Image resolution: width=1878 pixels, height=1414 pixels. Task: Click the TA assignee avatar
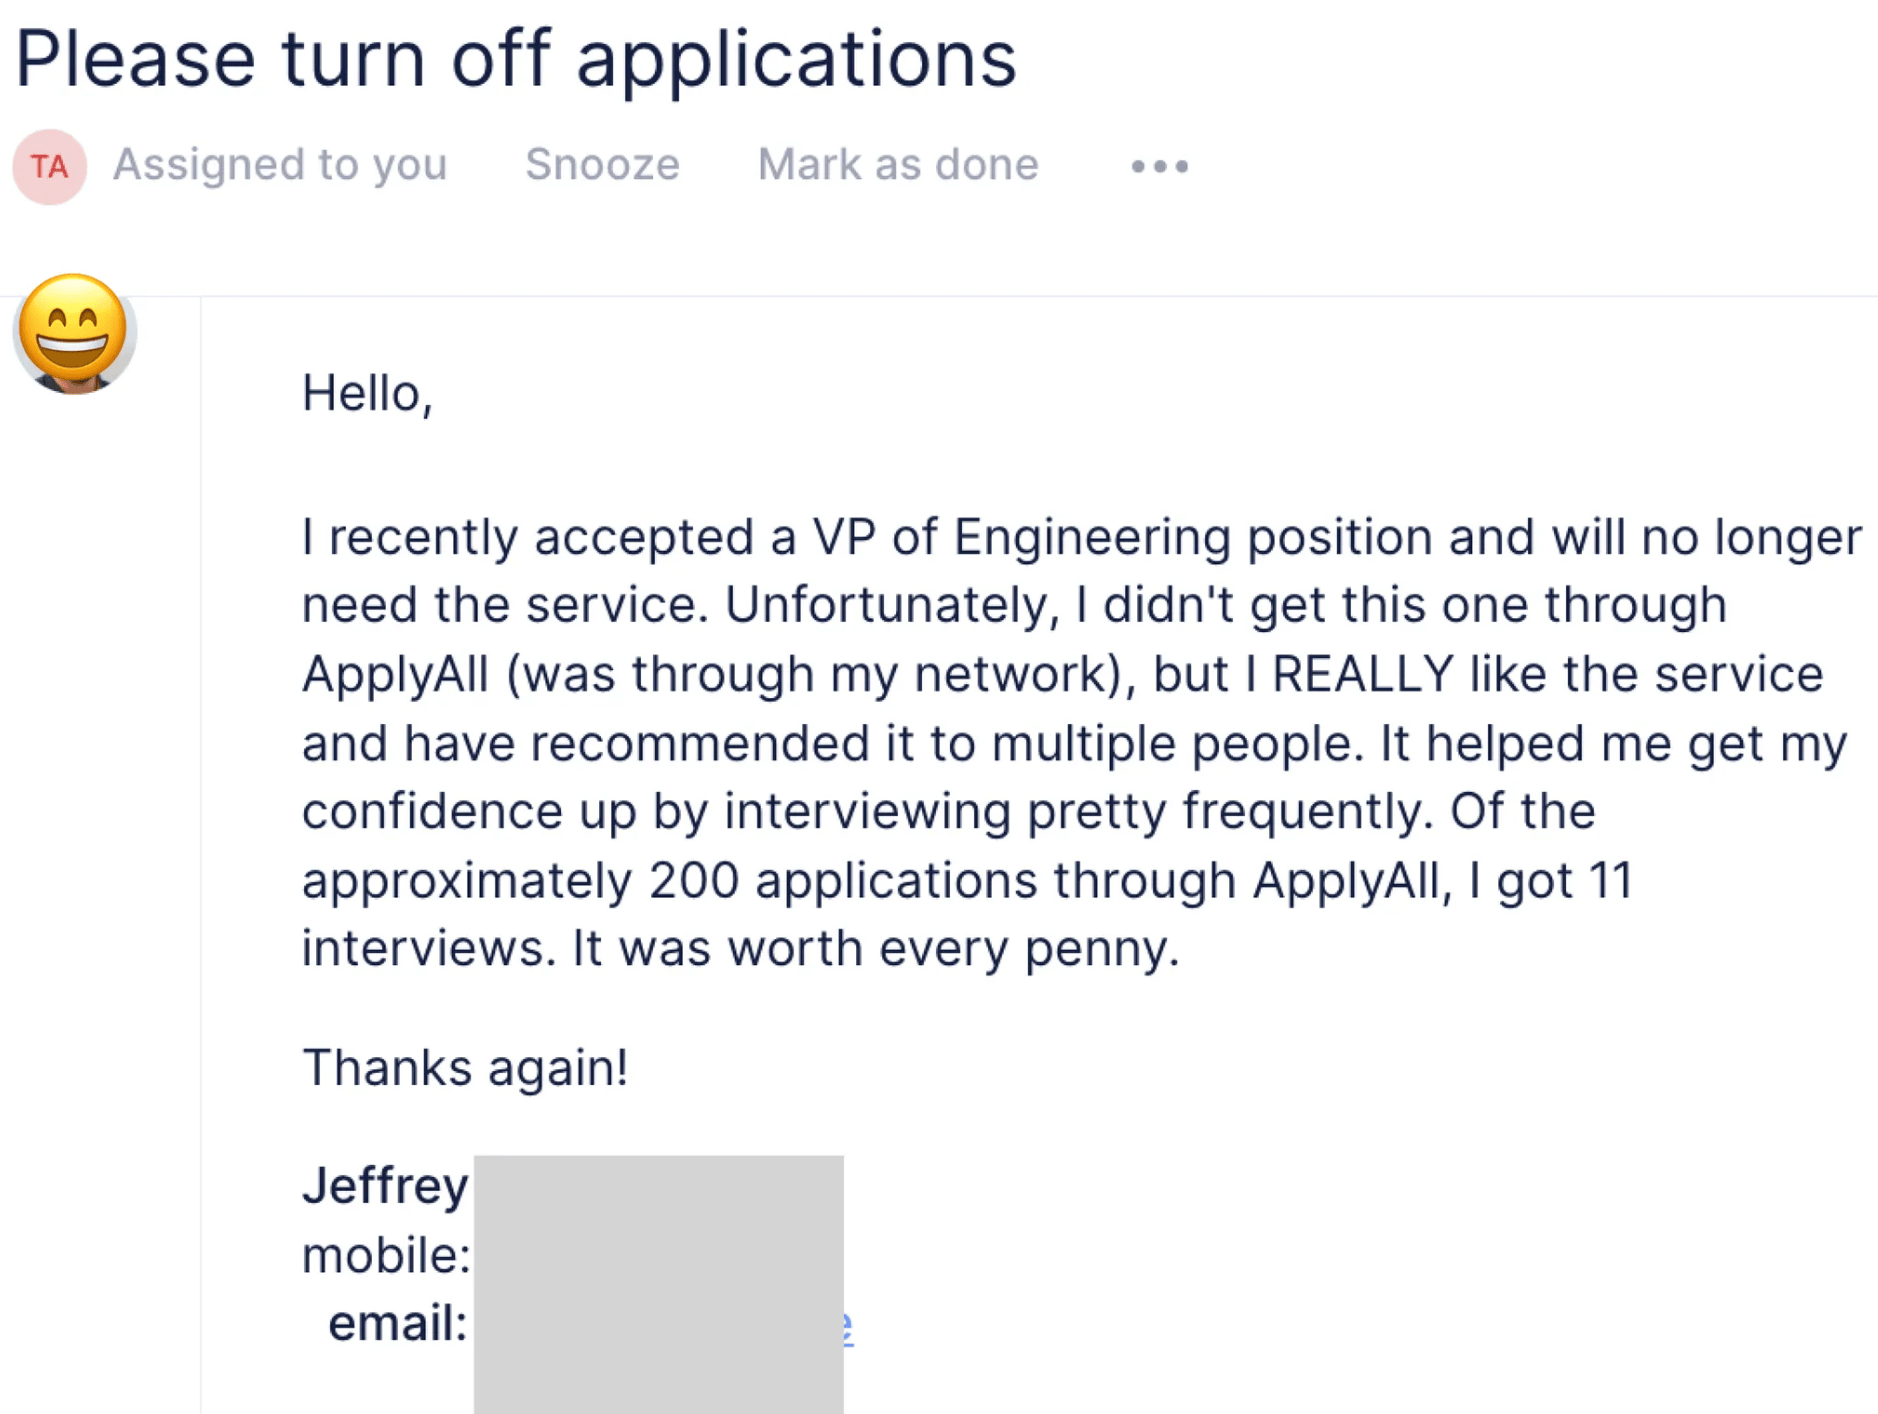49,166
